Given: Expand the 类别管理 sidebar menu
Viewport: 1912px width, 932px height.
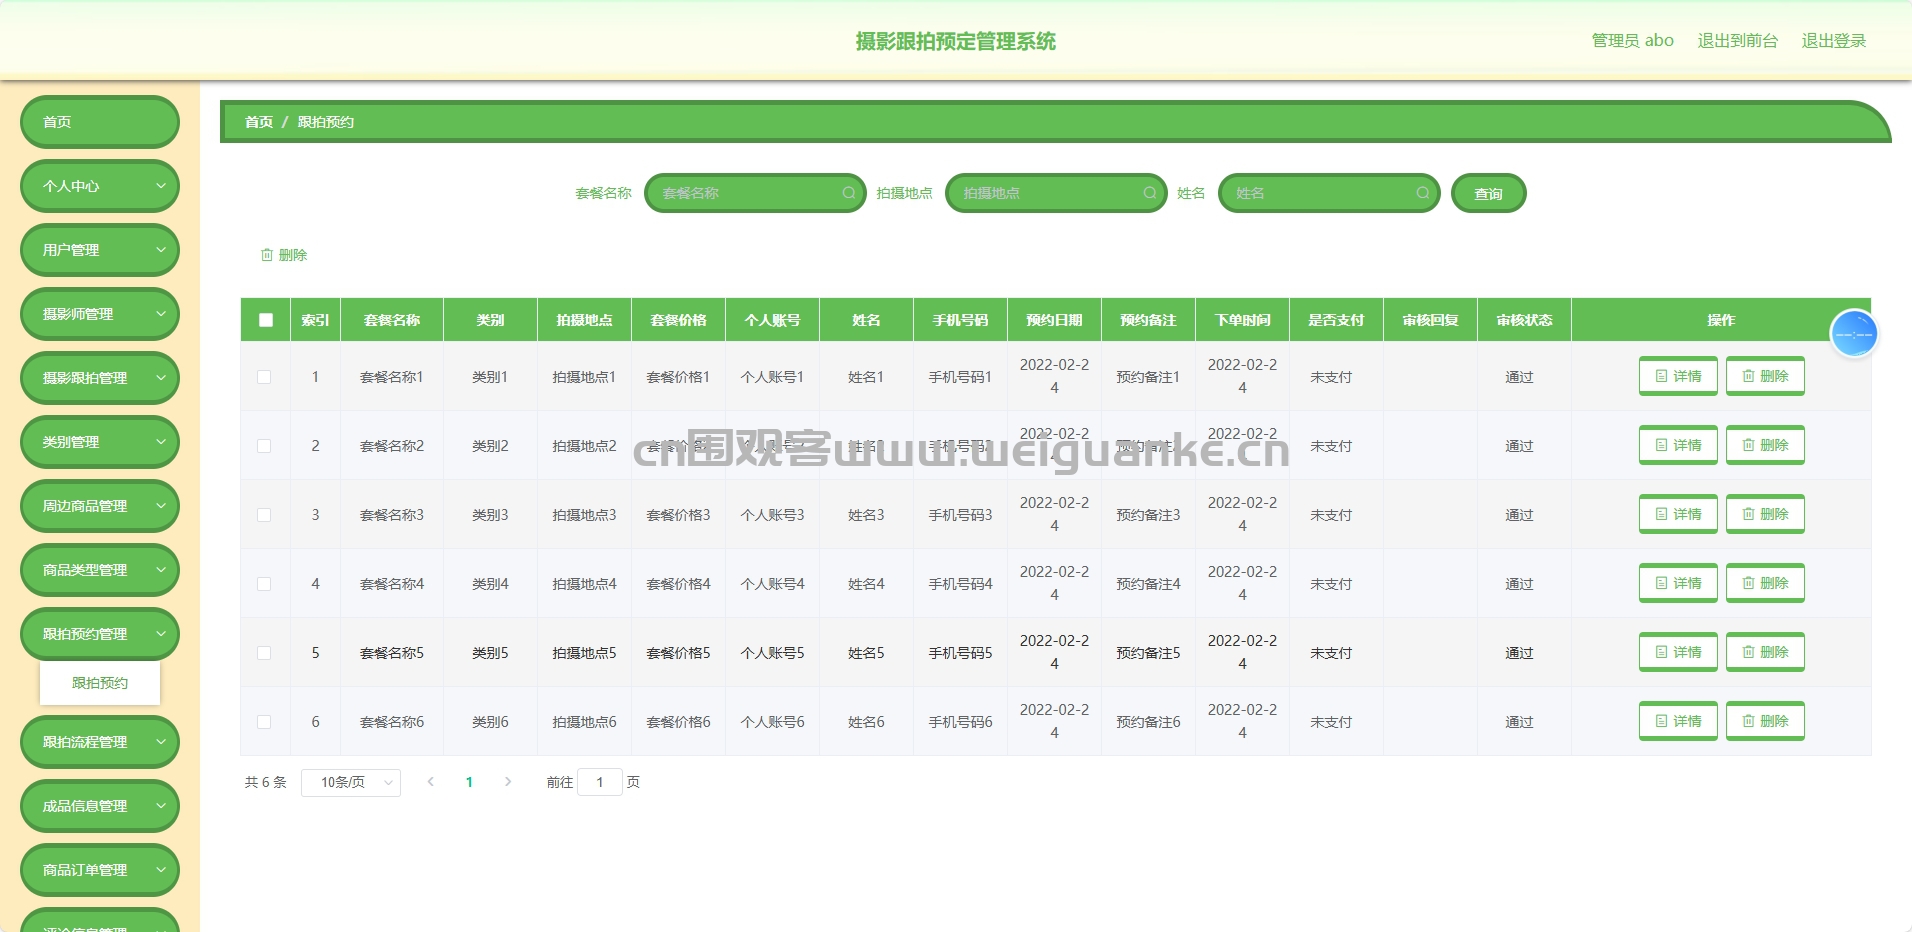Looking at the screenshot, I should [100, 442].
